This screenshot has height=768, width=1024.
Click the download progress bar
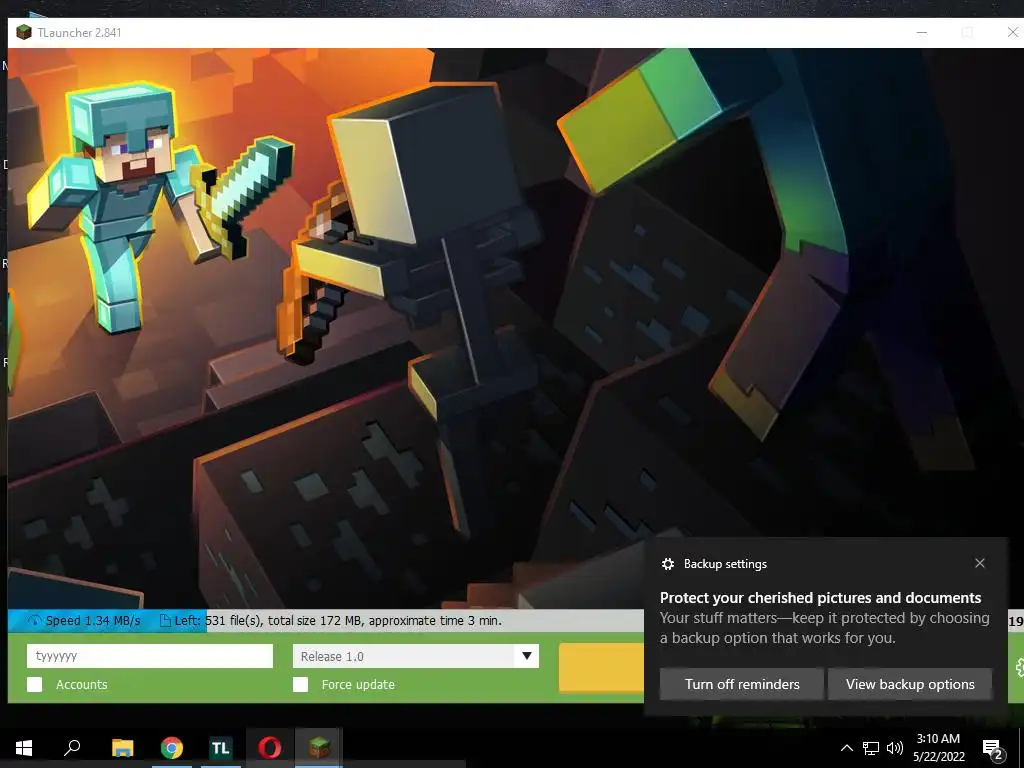pyautogui.click(x=327, y=620)
